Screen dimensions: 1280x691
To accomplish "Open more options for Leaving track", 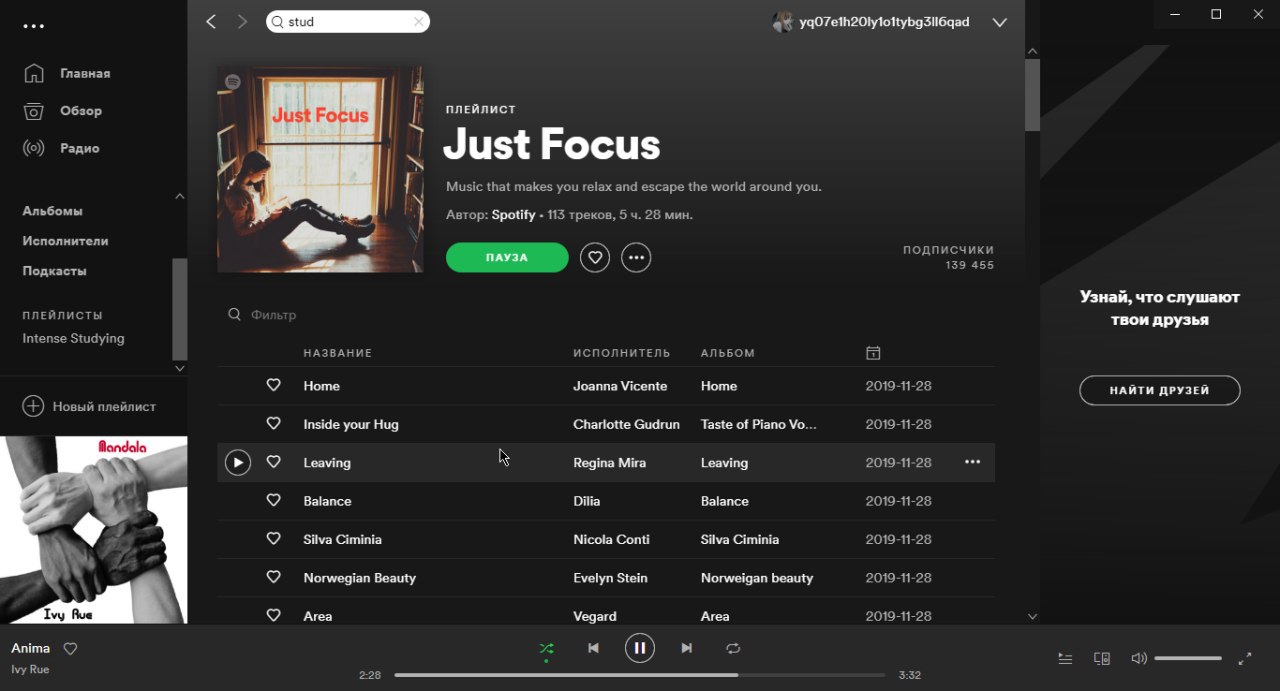I will tap(972, 462).
